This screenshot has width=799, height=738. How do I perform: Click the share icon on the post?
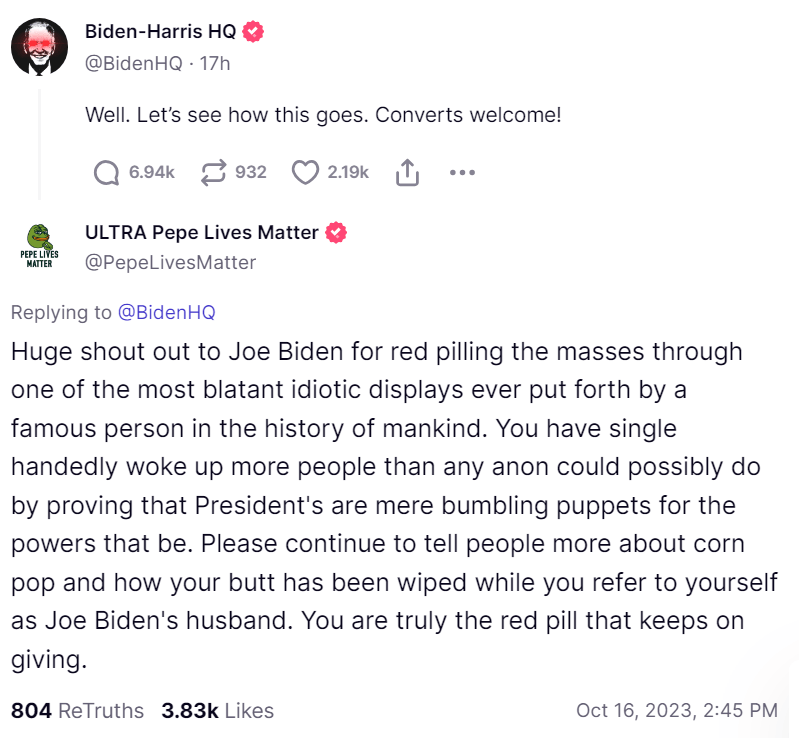pyautogui.click(x=406, y=173)
